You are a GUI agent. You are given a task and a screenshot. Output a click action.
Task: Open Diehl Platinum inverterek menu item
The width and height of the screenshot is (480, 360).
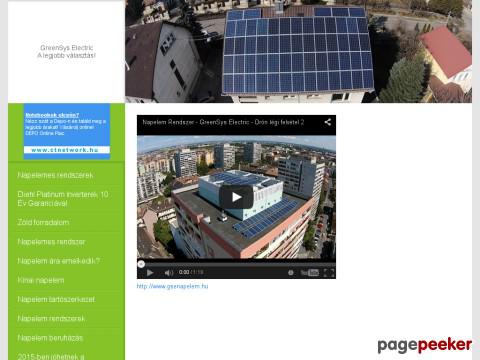click(x=63, y=199)
